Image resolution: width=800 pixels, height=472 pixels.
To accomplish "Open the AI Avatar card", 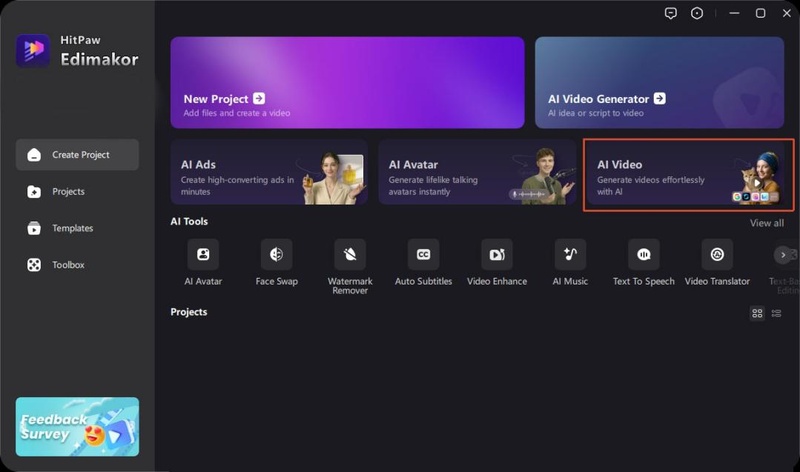I will (477, 173).
